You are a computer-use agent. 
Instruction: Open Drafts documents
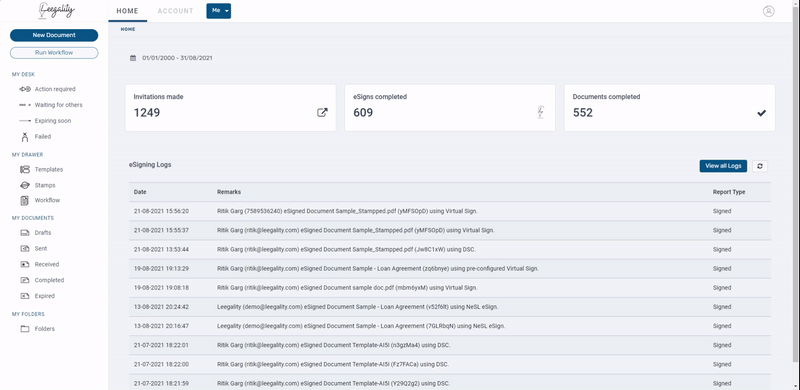tap(43, 233)
